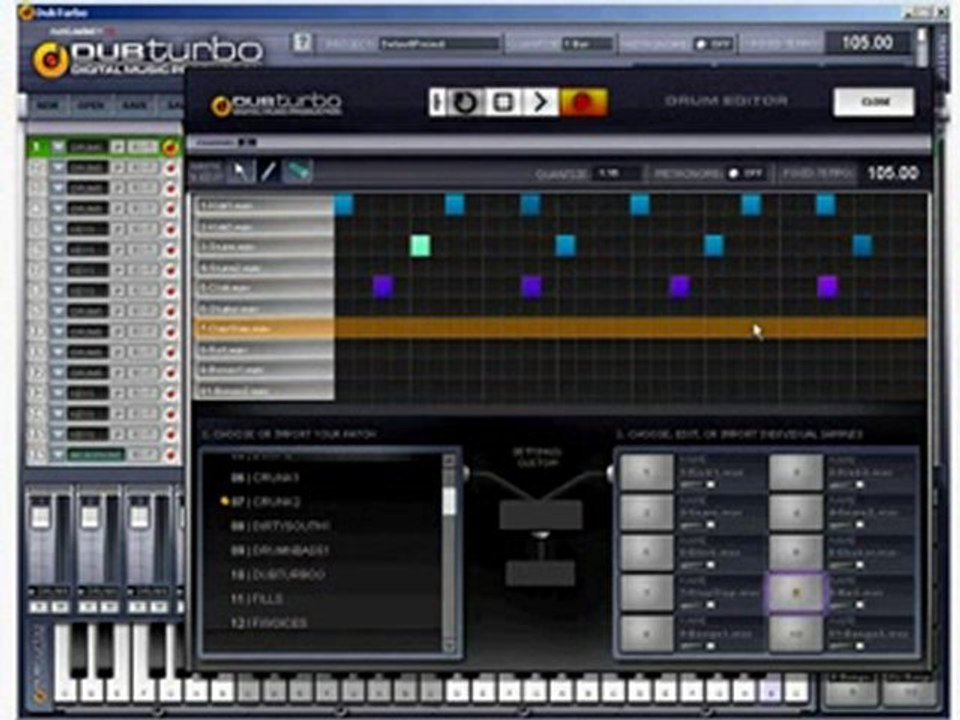Click the main window project name field
Viewport: 960px width, 720px height.
(438, 44)
